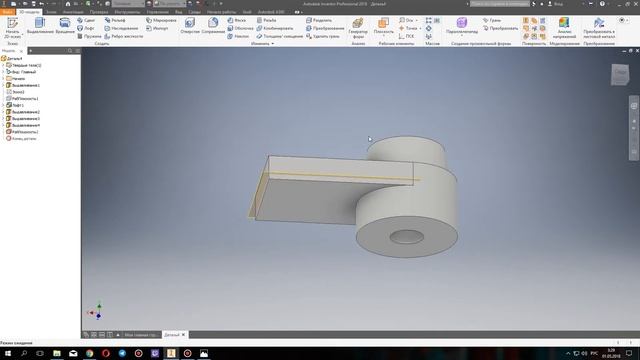Select the Рельеф emboss tool
This screenshot has width=640, height=360.
click(x=115, y=20)
